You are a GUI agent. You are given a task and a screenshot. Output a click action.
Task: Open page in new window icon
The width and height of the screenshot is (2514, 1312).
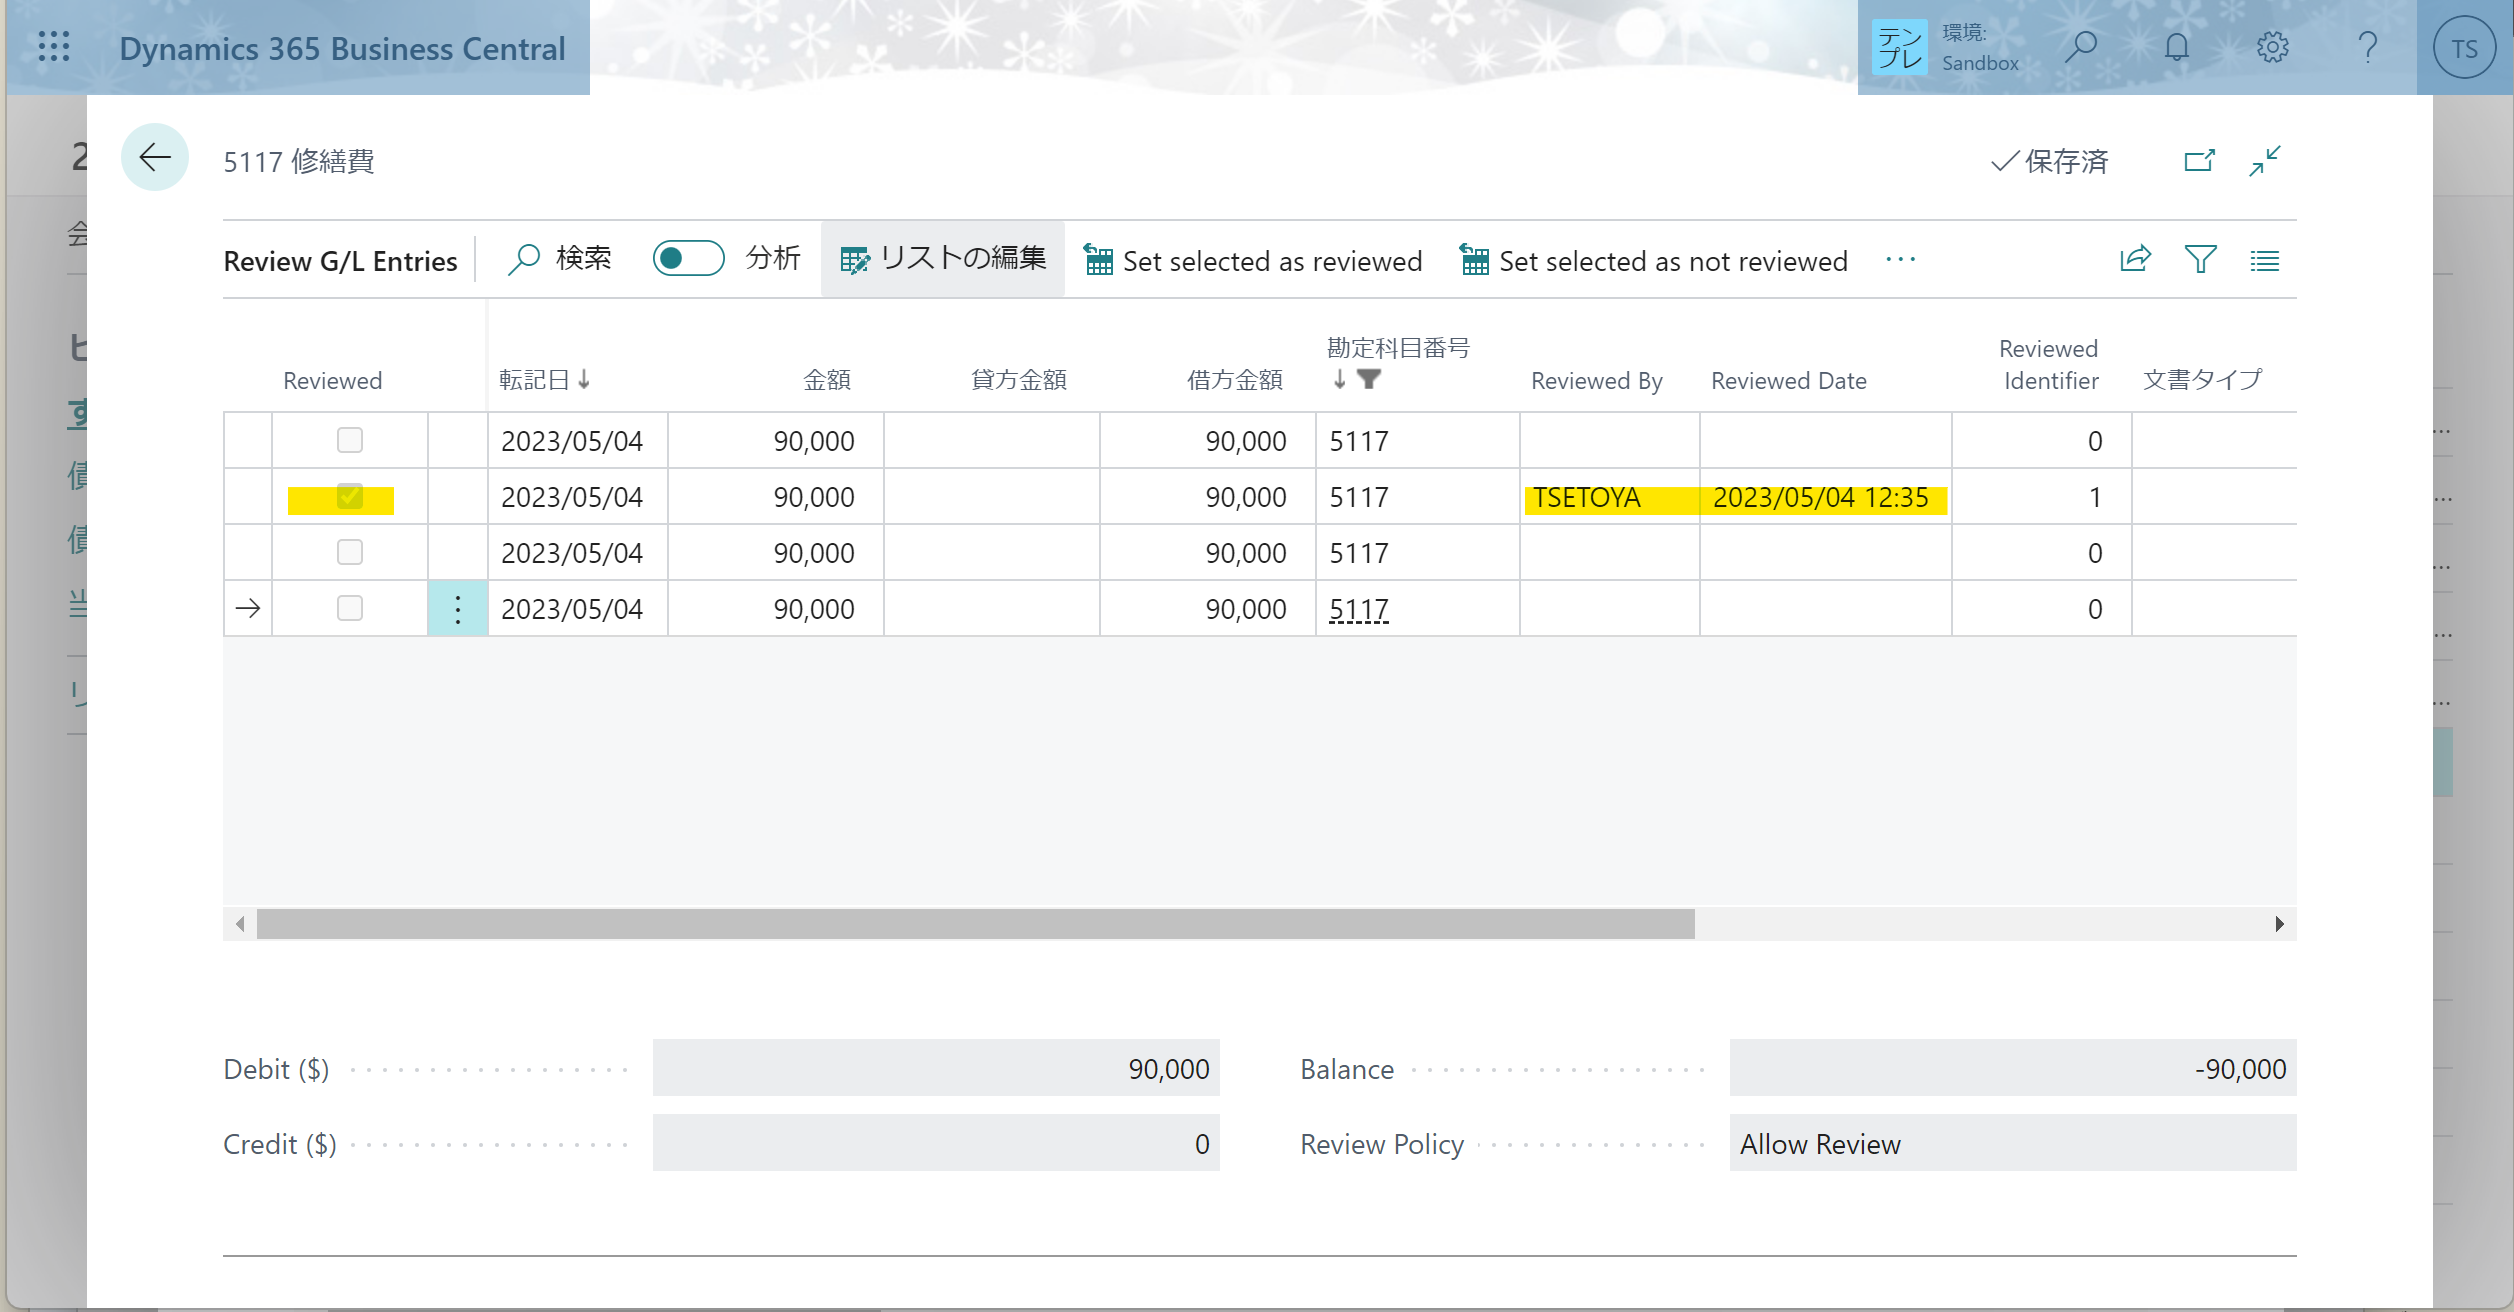2199,160
